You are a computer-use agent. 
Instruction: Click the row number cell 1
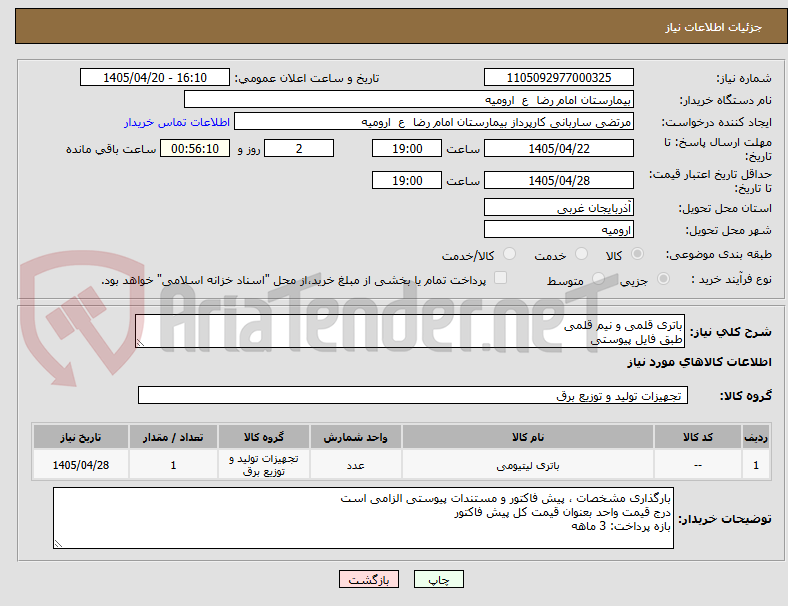(756, 465)
